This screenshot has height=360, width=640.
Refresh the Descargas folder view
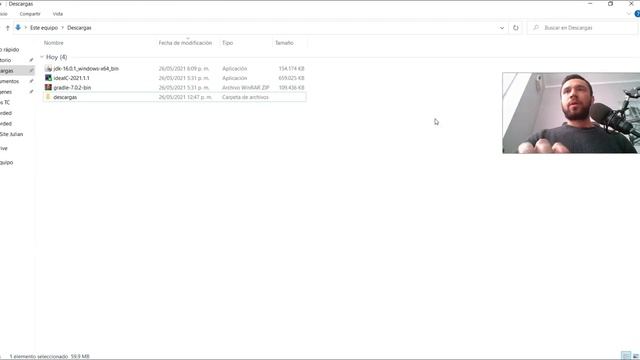tap(516, 28)
